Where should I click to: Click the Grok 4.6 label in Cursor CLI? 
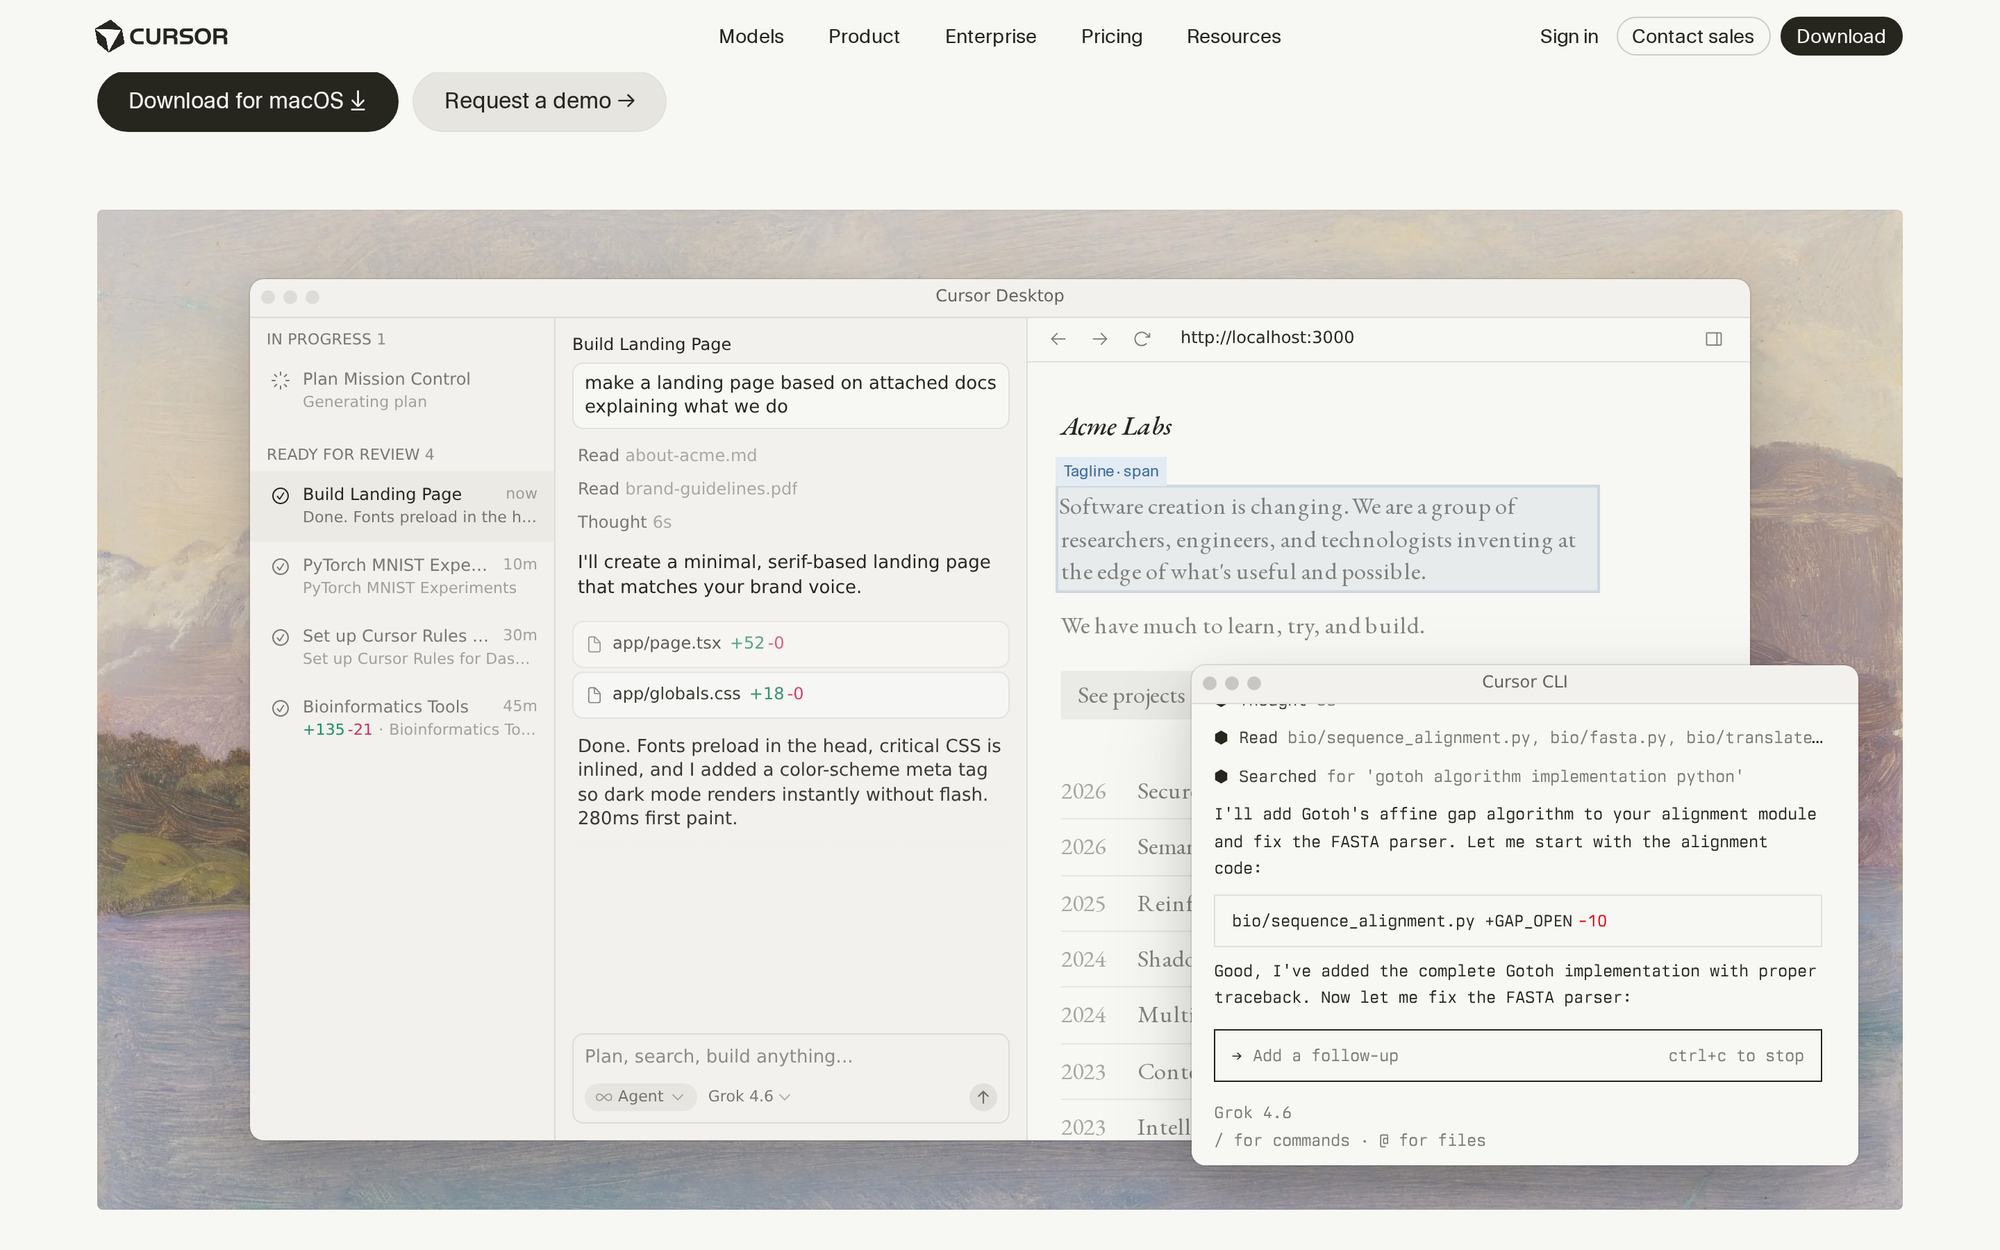1252,1113
